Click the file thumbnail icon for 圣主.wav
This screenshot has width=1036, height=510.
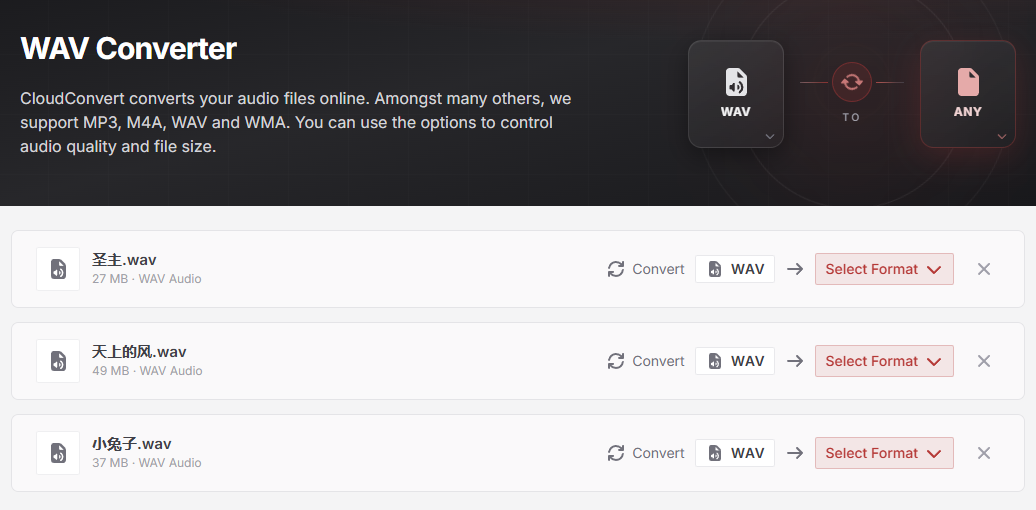pyautogui.click(x=58, y=269)
